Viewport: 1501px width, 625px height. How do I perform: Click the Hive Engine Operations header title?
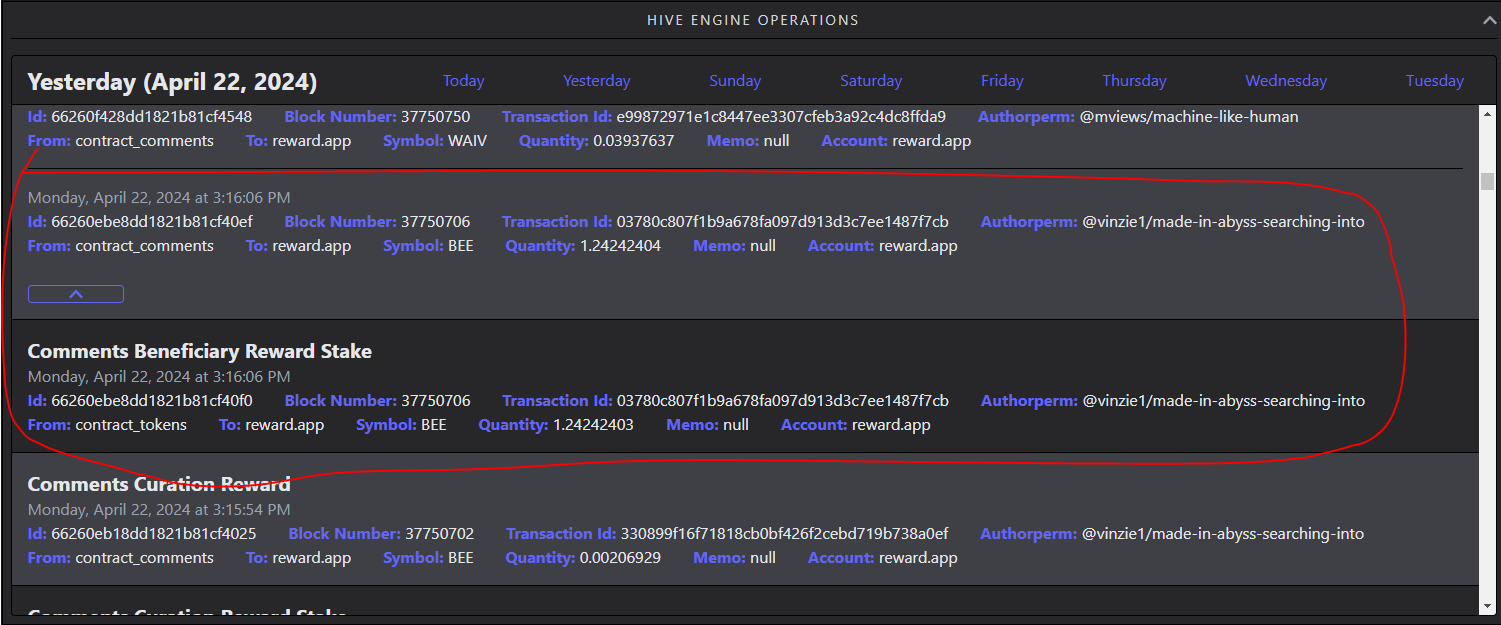pyautogui.click(x=752, y=20)
